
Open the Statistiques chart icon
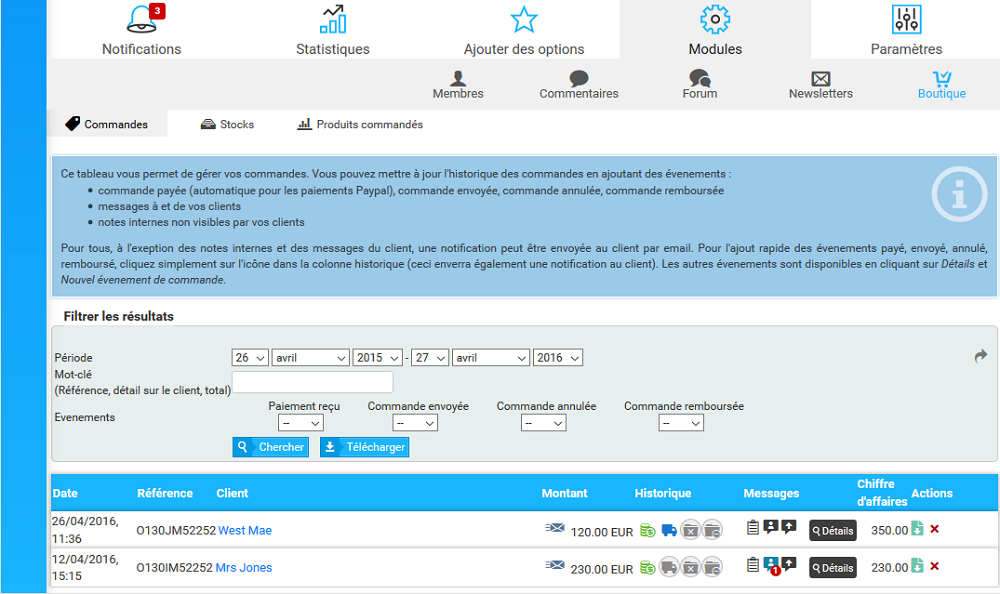coord(332,20)
